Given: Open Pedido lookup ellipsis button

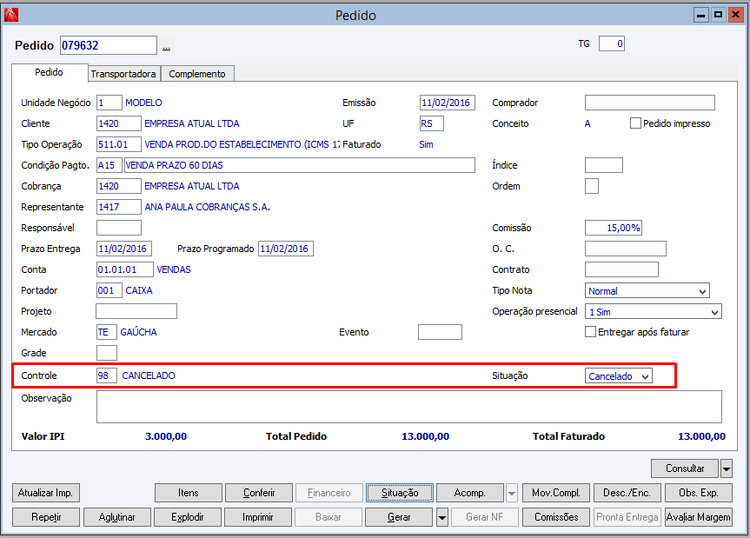Looking at the screenshot, I should [x=166, y=46].
